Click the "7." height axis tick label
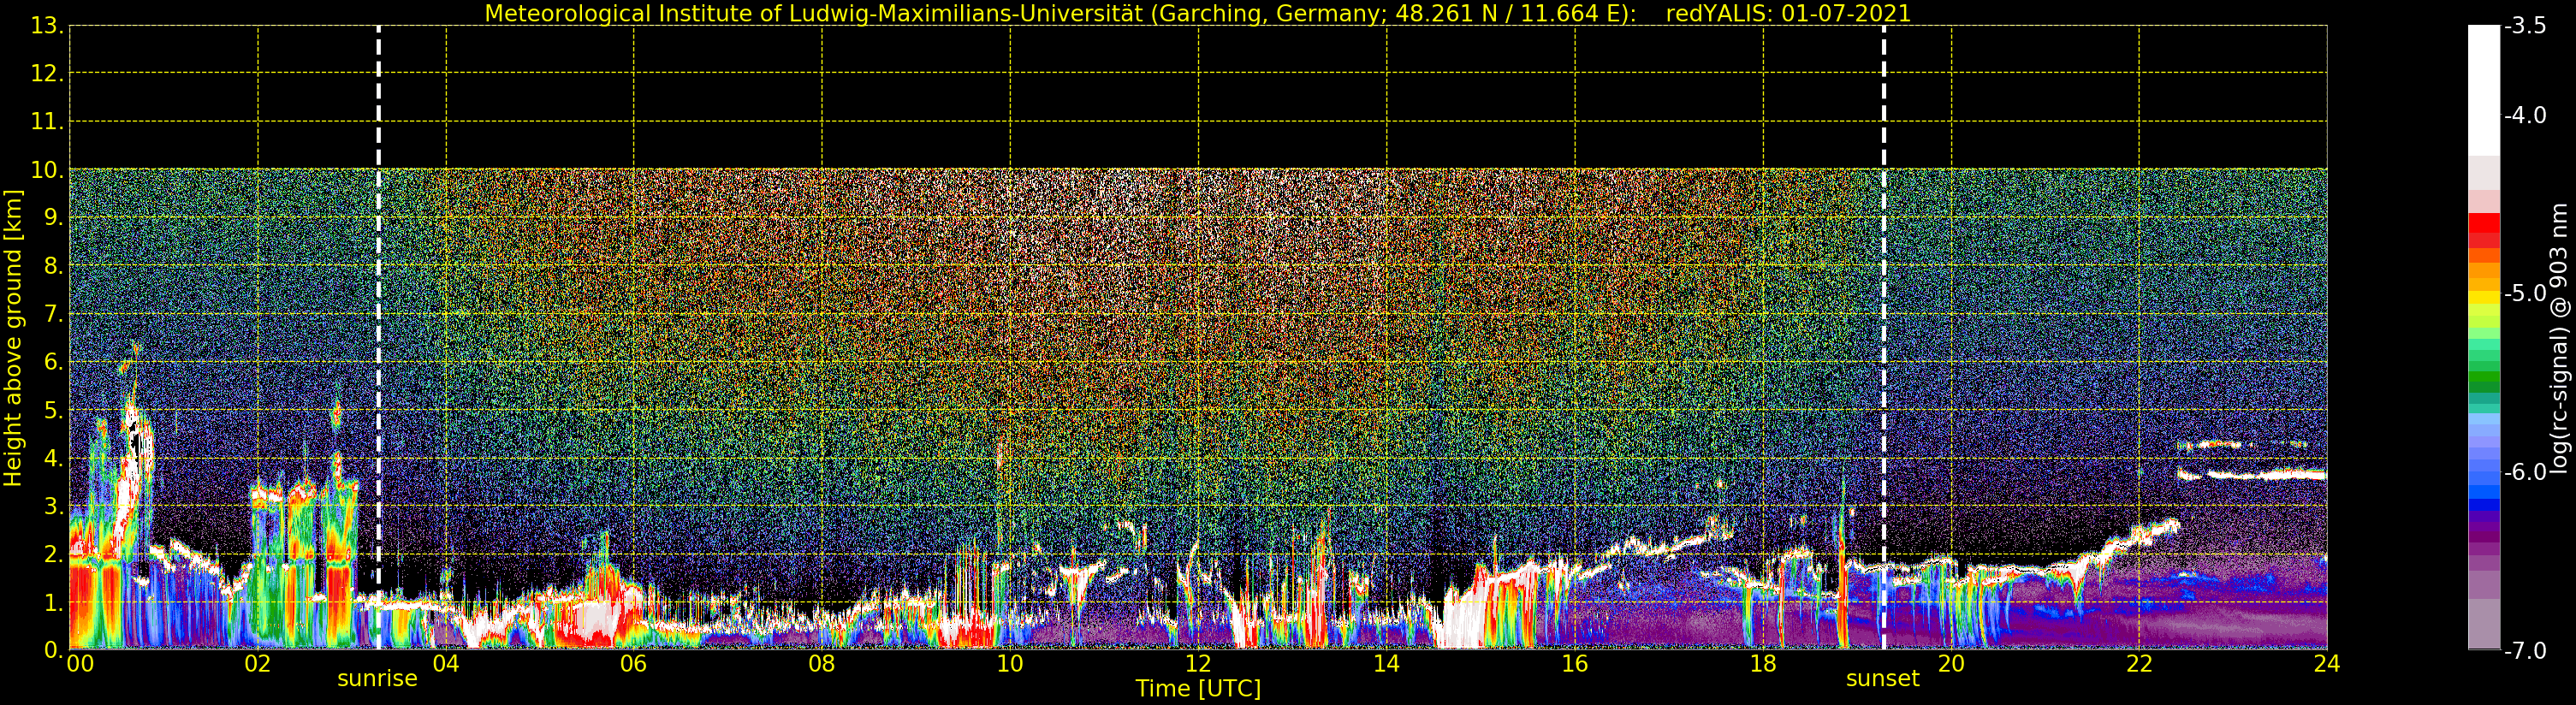Viewport: 2576px width, 705px height. (54, 315)
